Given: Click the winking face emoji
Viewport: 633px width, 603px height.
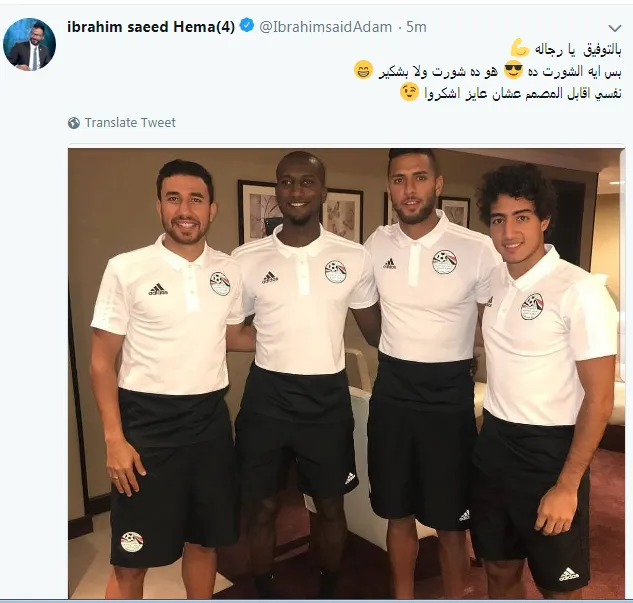Looking at the screenshot, I should pyautogui.click(x=409, y=92).
